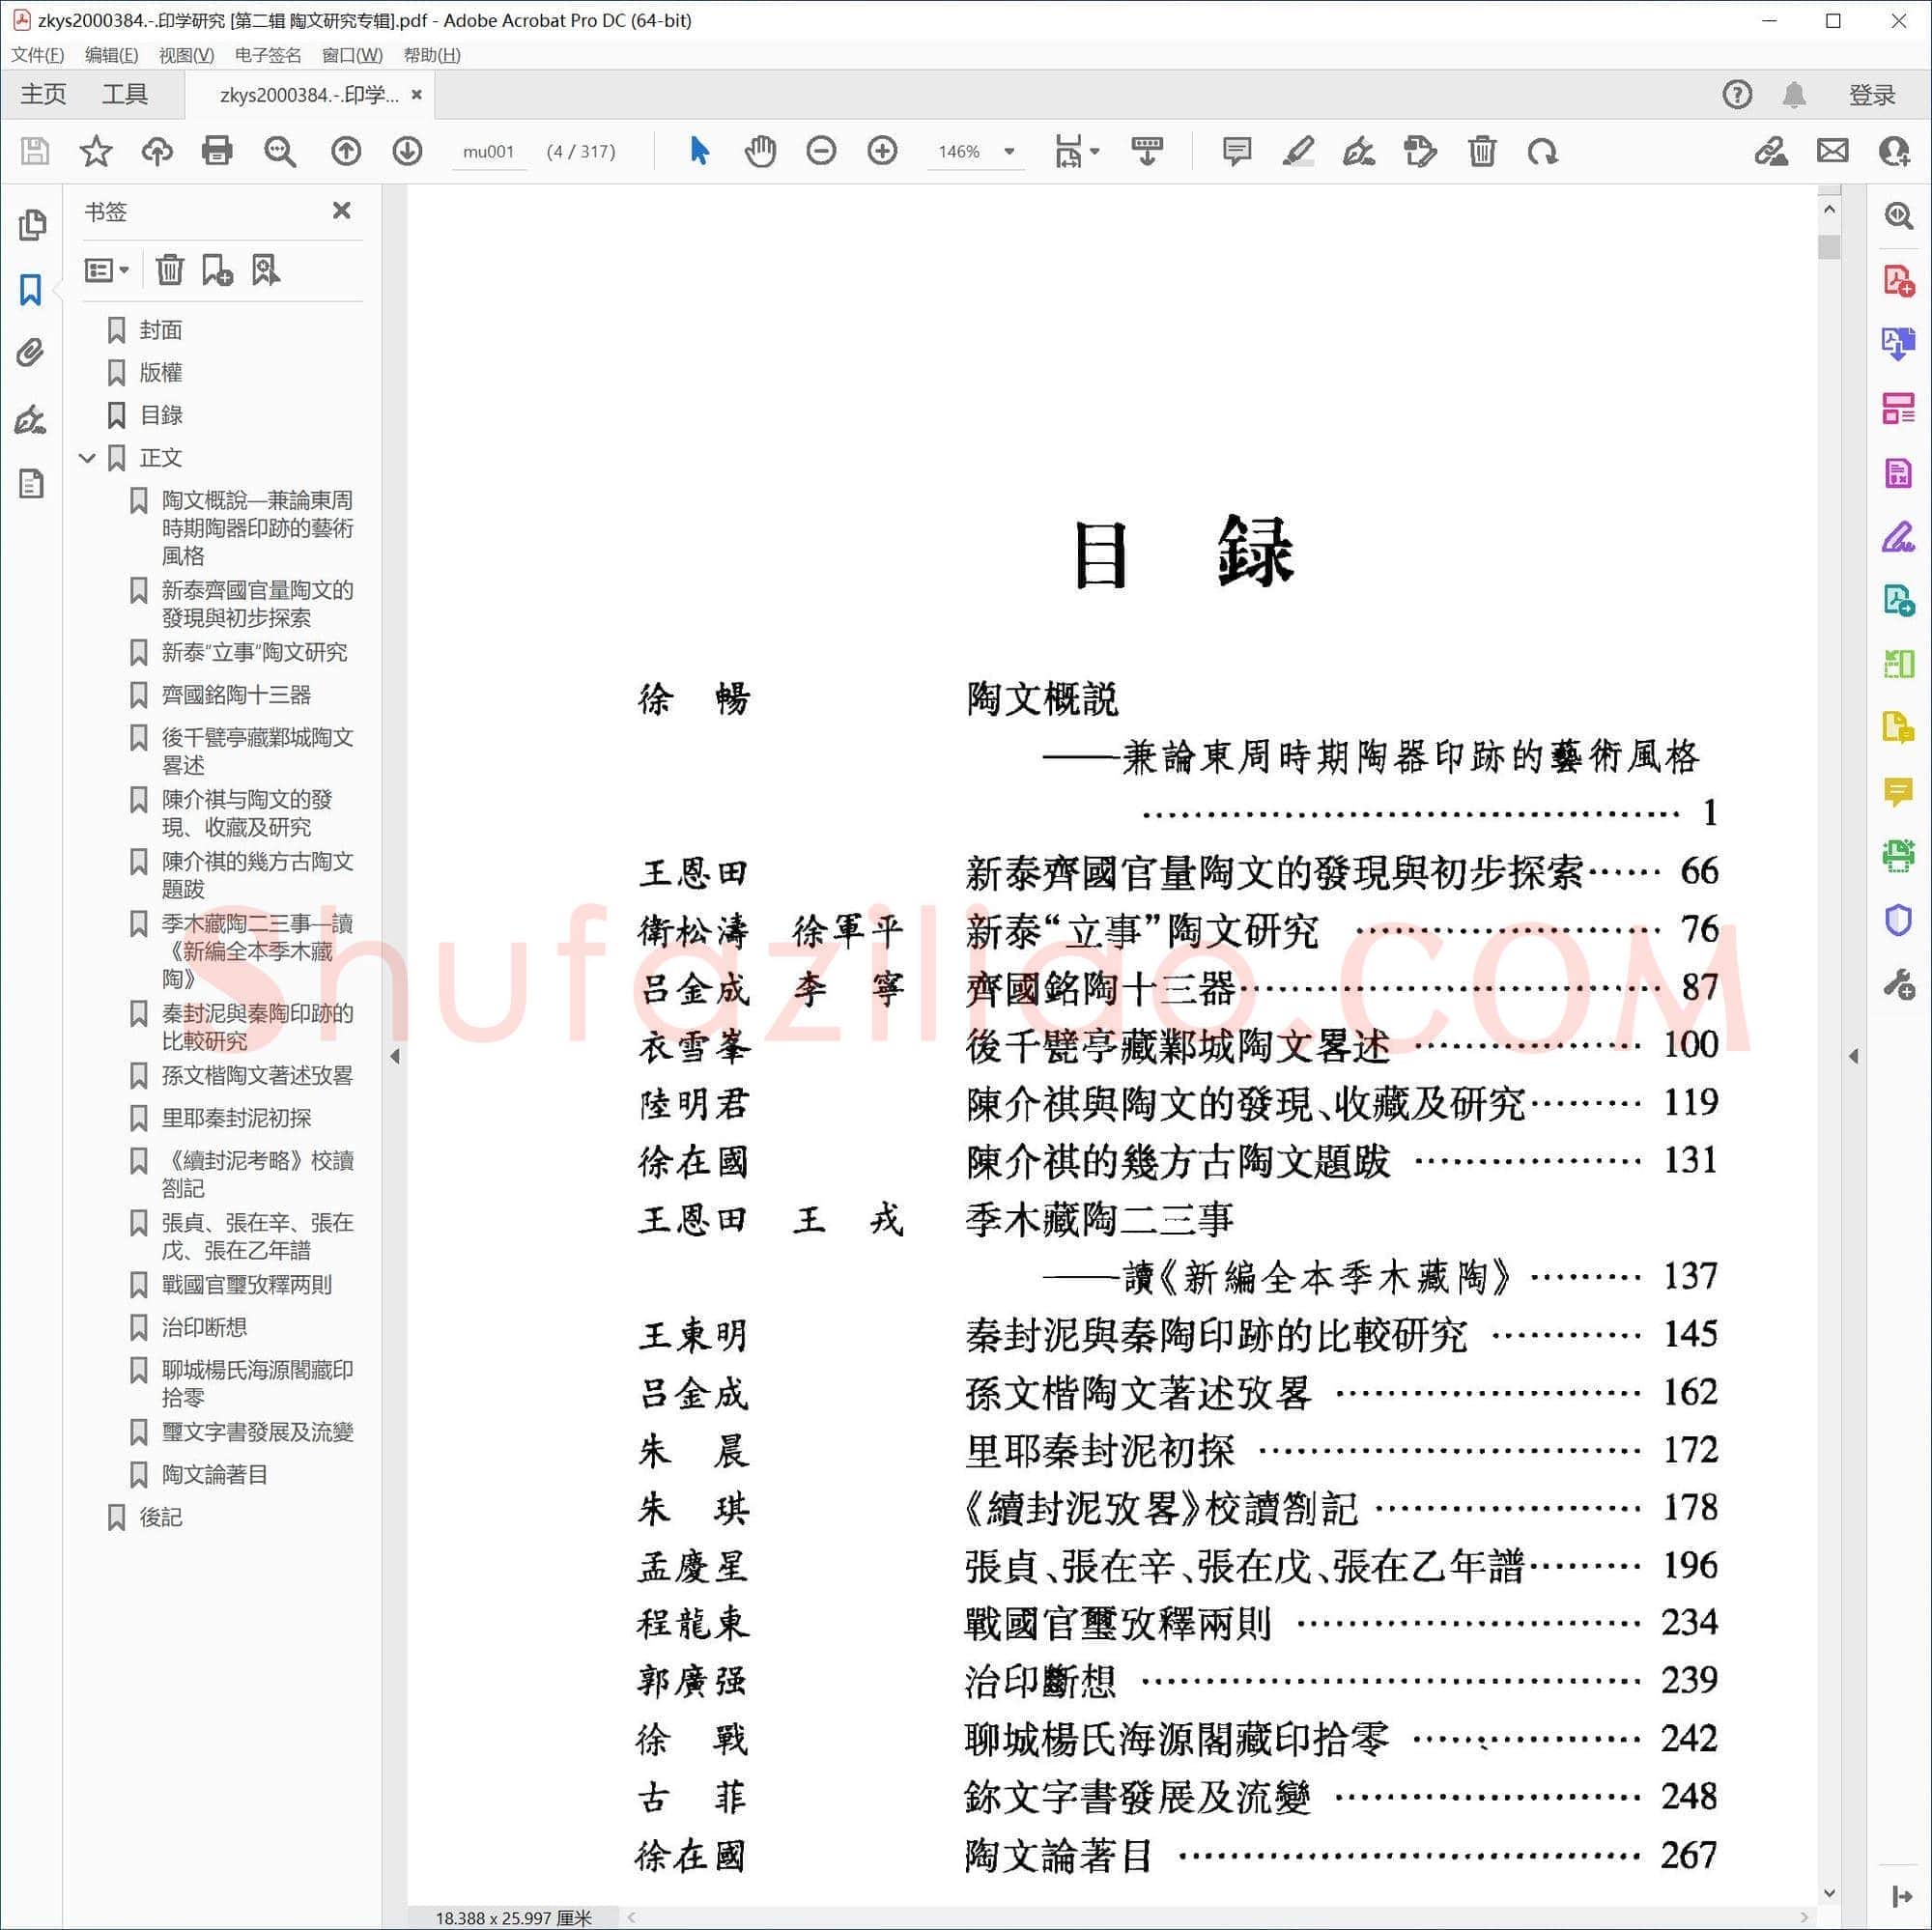Screen dimensions: 1932x1930
Task: Add a new bookmark
Action: coord(217,270)
